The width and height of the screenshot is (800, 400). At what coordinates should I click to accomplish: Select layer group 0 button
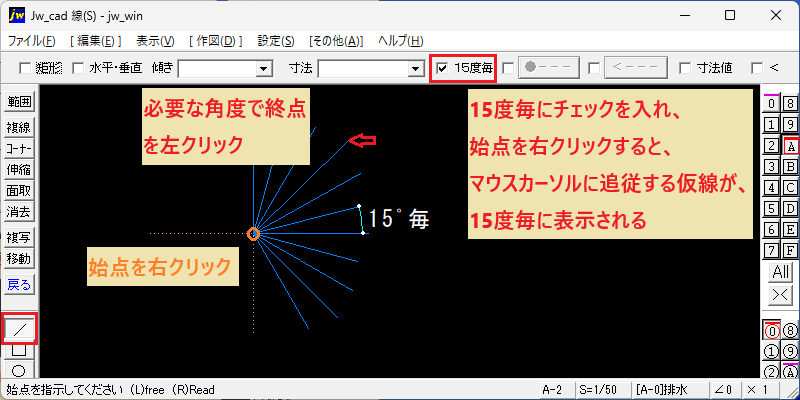[772, 104]
